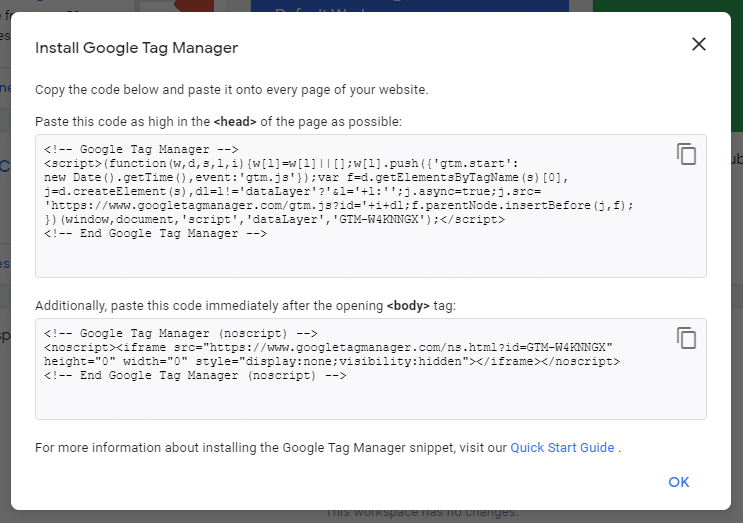Click the 'Paste this code as high' instruction
This screenshot has height=523, width=743.
[218, 122]
